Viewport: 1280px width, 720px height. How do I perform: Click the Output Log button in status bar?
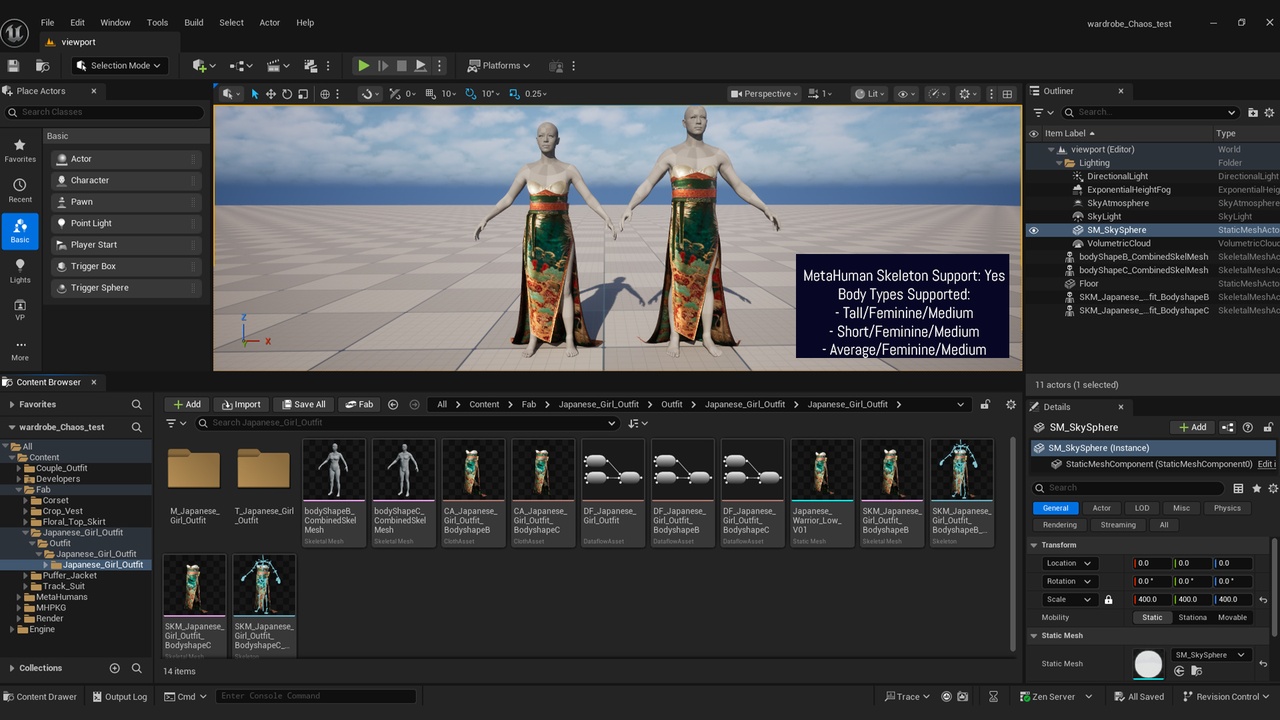tap(119, 697)
